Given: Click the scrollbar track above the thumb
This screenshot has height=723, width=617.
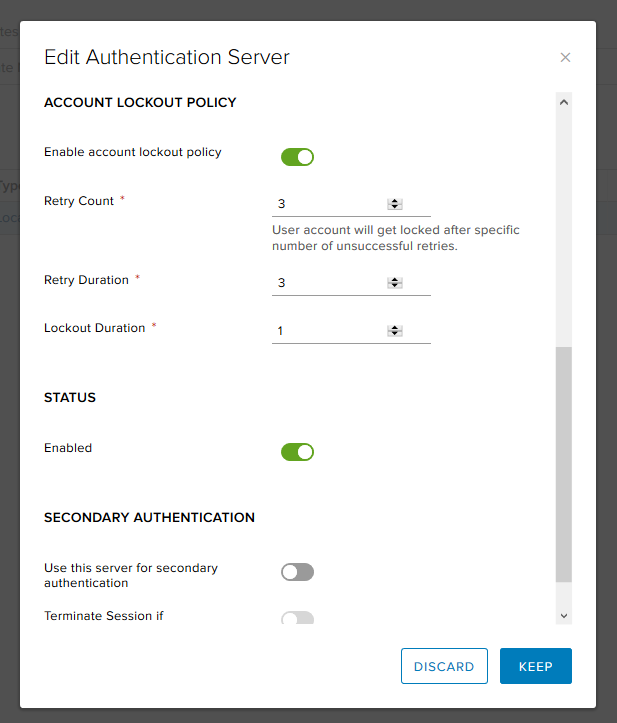Looking at the screenshot, I should point(564,230).
